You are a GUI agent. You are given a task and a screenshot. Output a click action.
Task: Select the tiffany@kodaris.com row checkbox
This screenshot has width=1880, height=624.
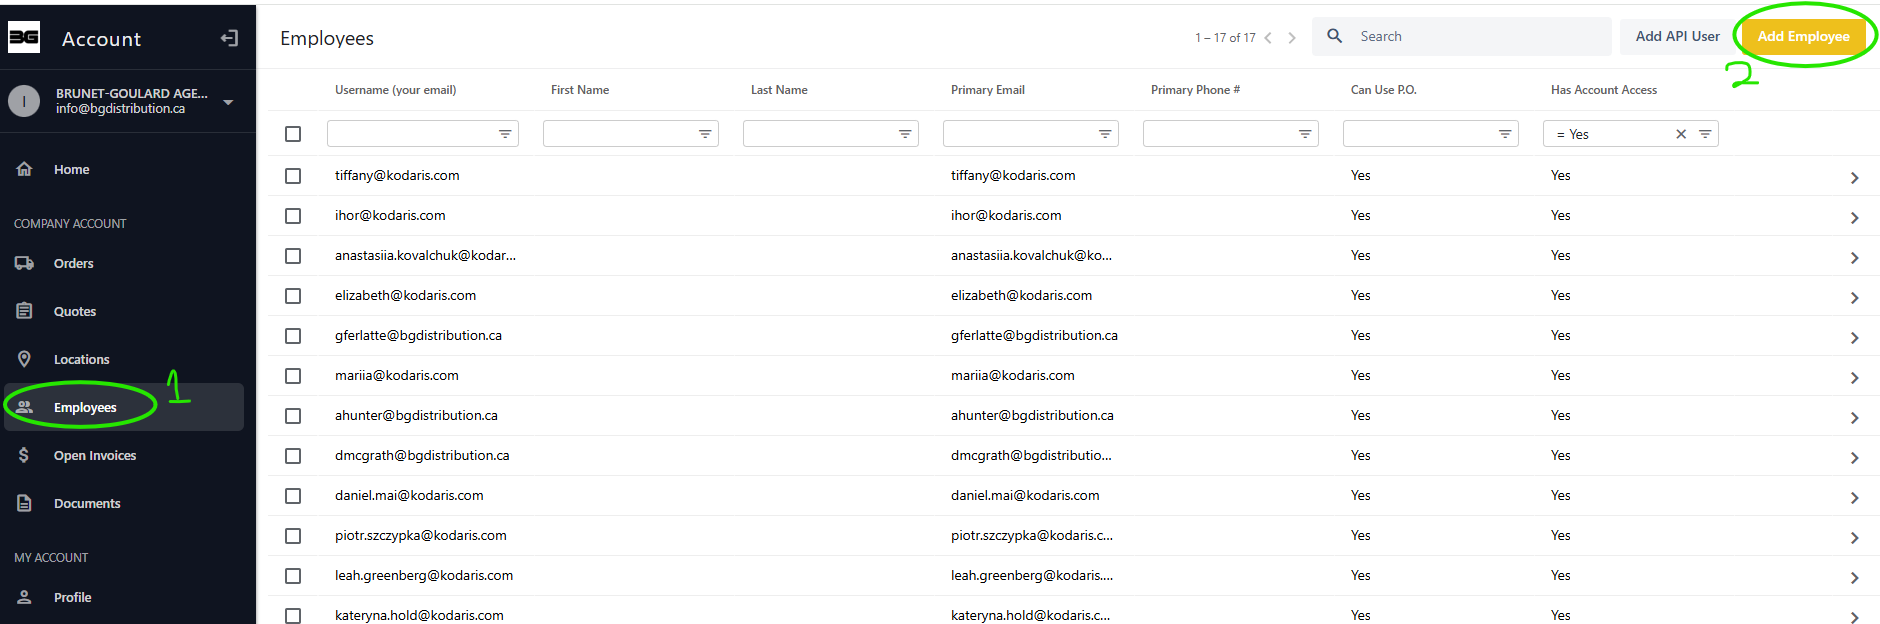coord(293,176)
